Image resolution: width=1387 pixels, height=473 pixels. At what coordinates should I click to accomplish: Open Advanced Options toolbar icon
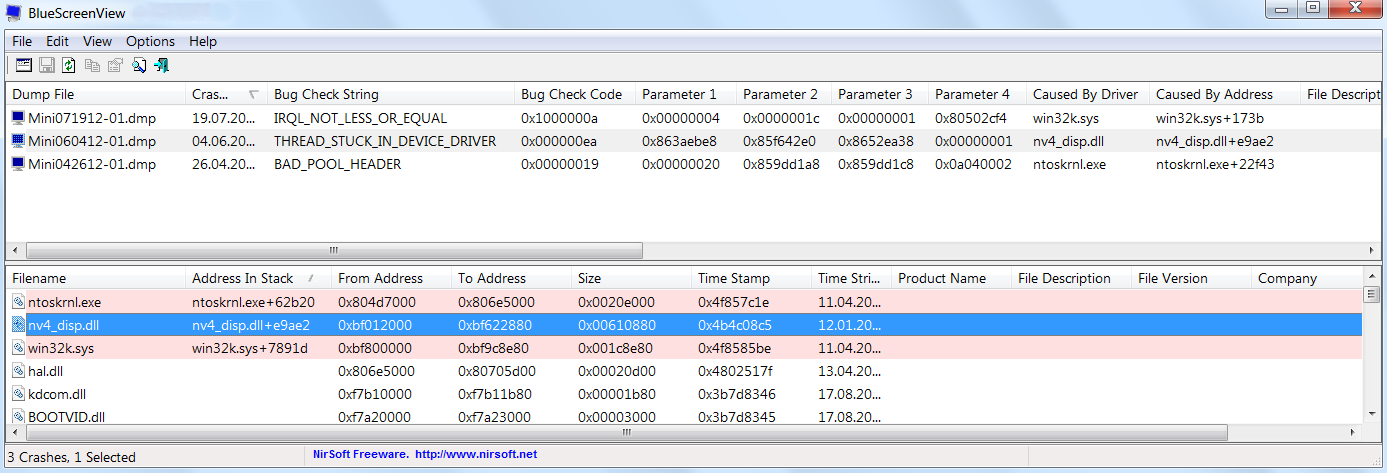click(x=24, y=66)
